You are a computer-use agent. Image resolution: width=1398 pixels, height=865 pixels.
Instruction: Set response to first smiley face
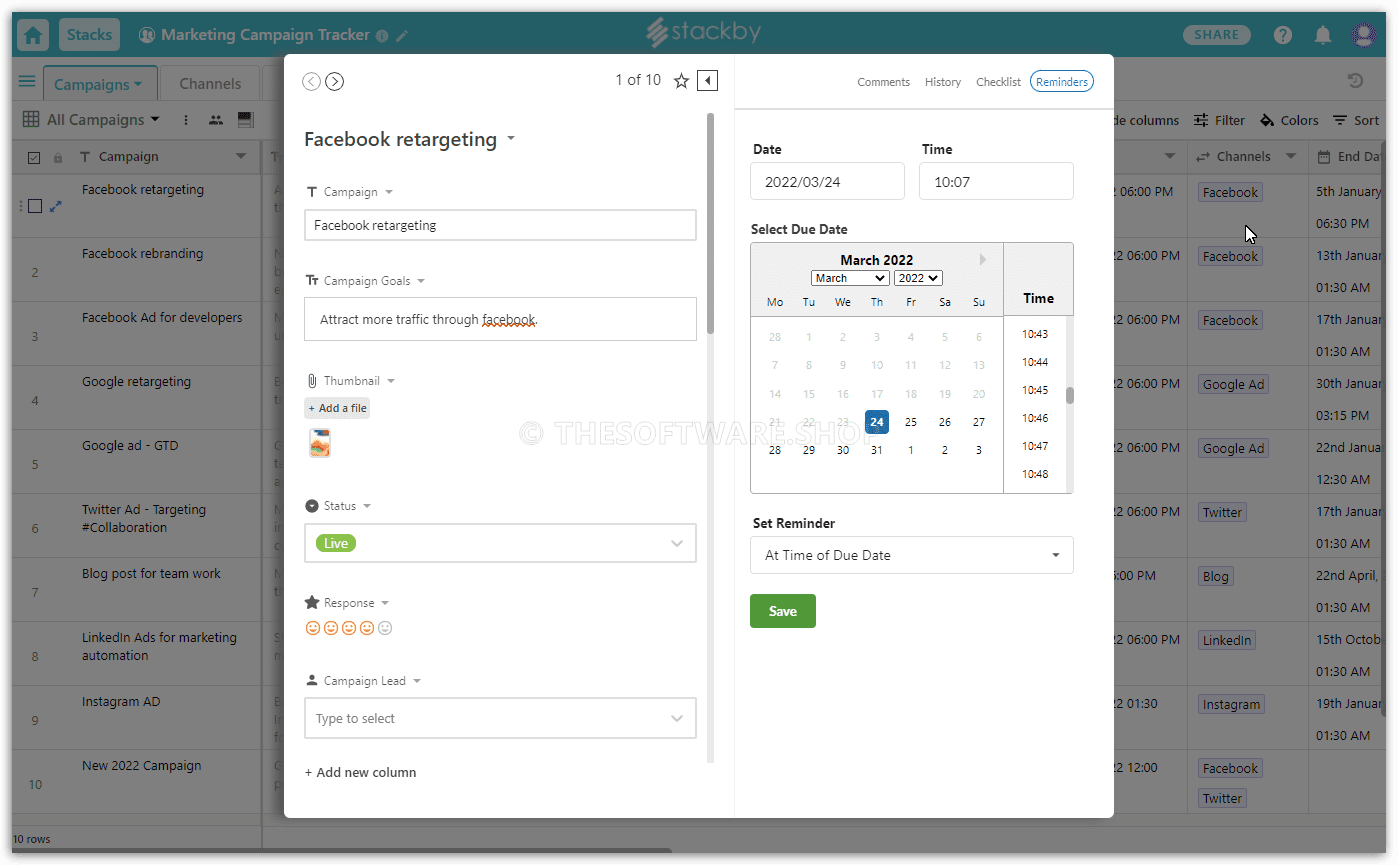(312, 628)
